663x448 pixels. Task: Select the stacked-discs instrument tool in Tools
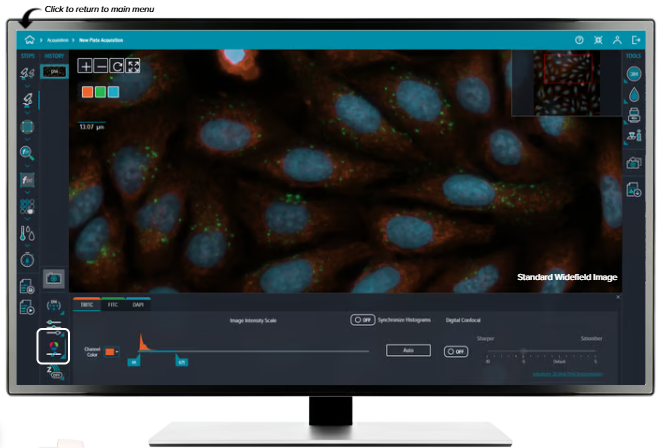[634, 115]
